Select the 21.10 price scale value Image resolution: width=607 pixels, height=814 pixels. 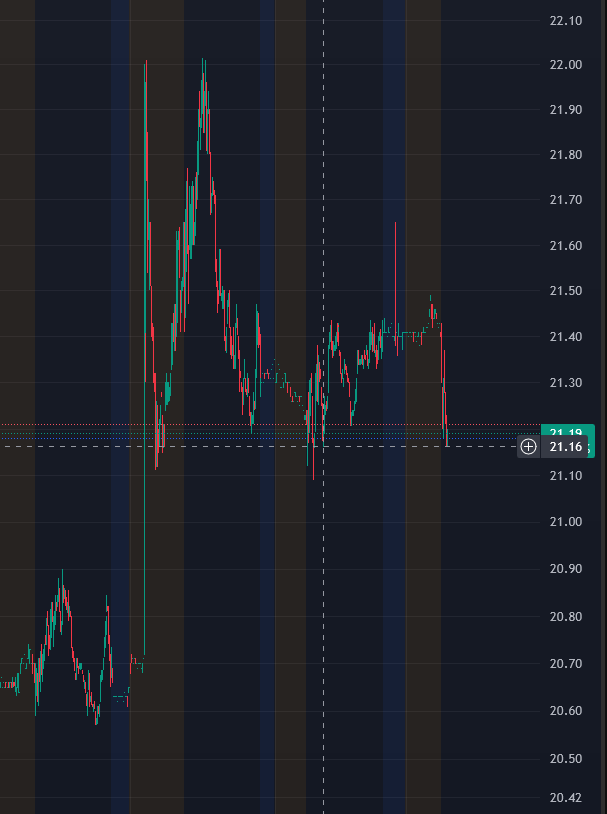pos(565,476)
